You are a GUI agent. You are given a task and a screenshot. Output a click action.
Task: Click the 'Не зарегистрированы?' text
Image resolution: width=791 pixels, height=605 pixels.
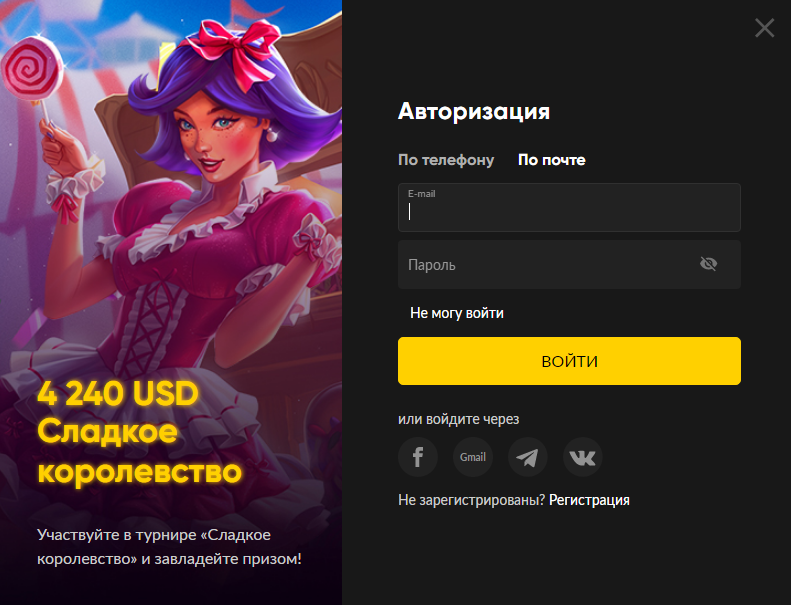[472, 500]
